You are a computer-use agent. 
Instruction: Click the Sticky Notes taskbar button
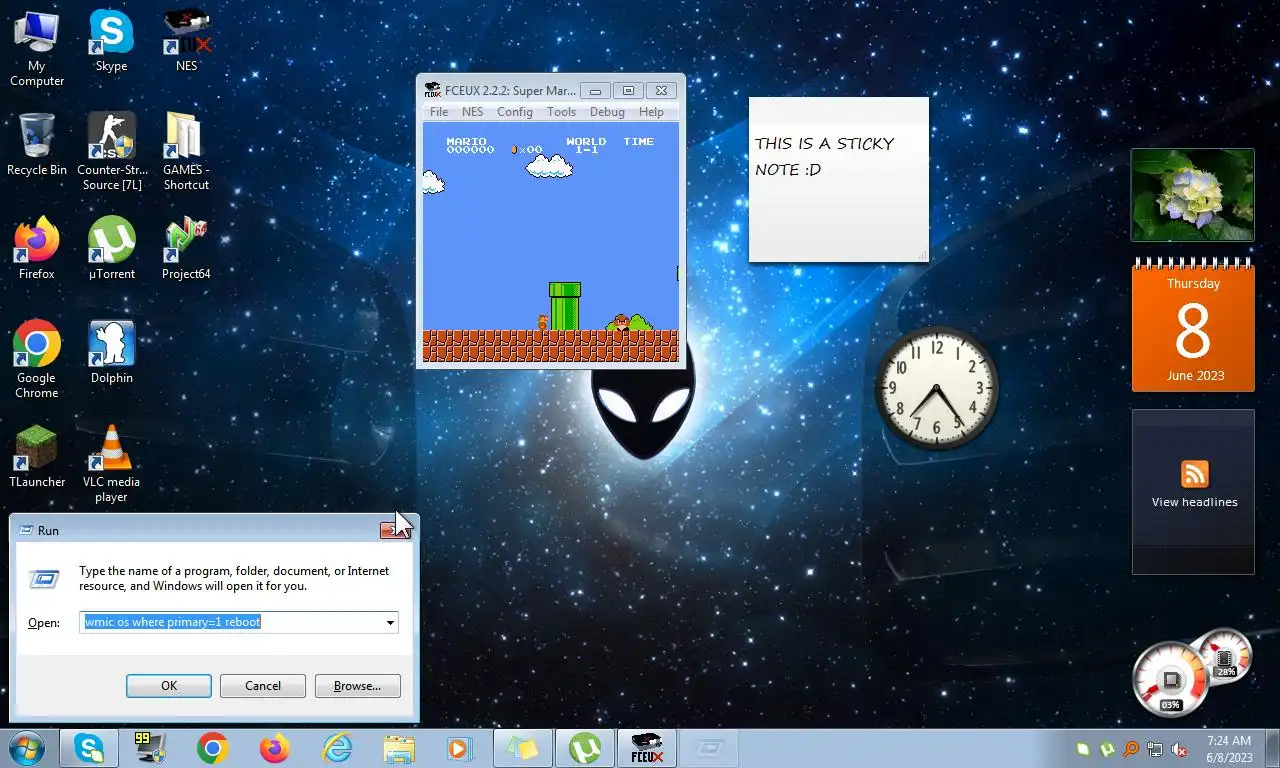point(523,748)
